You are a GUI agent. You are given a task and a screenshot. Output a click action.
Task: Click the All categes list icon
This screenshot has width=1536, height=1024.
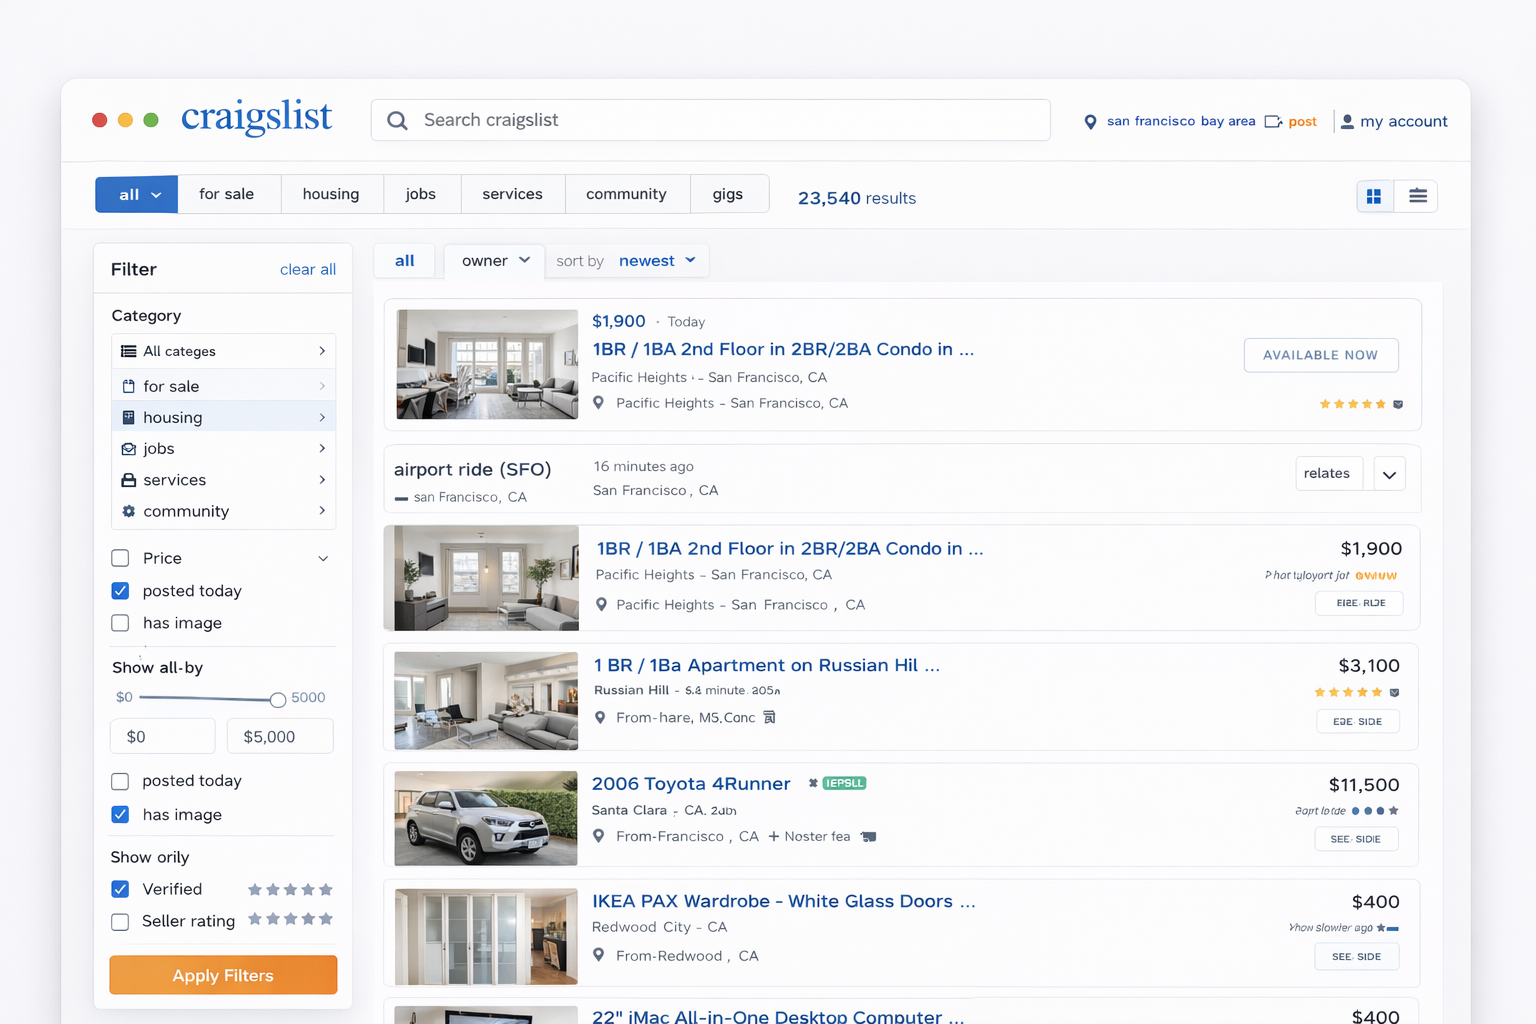[129, 351]
